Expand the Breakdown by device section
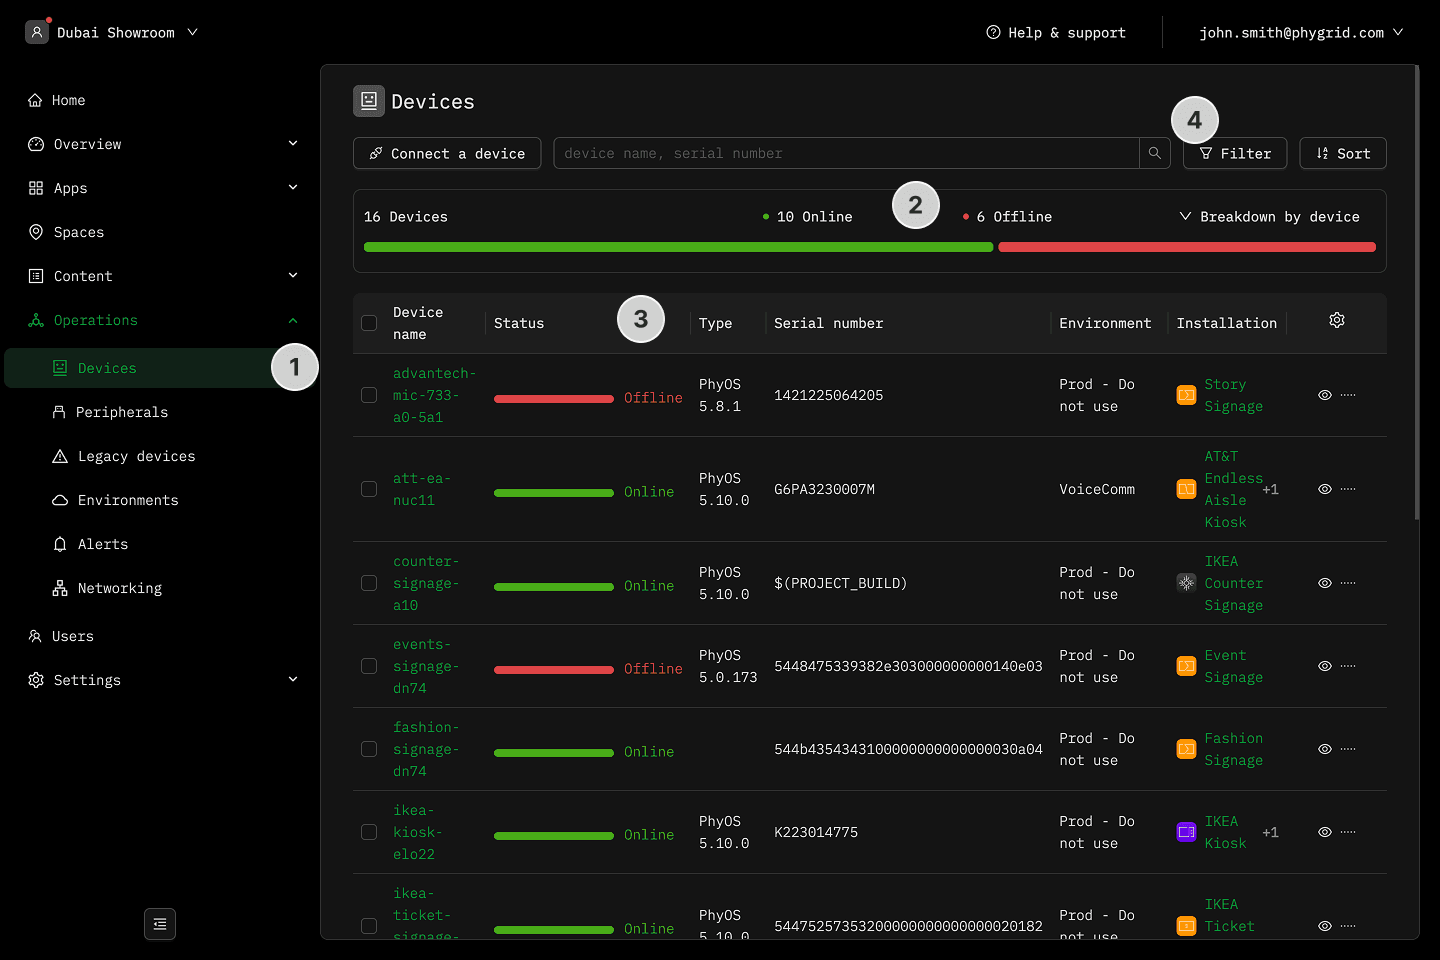The image size is (1440, 960). click(x=1269, y=217)
